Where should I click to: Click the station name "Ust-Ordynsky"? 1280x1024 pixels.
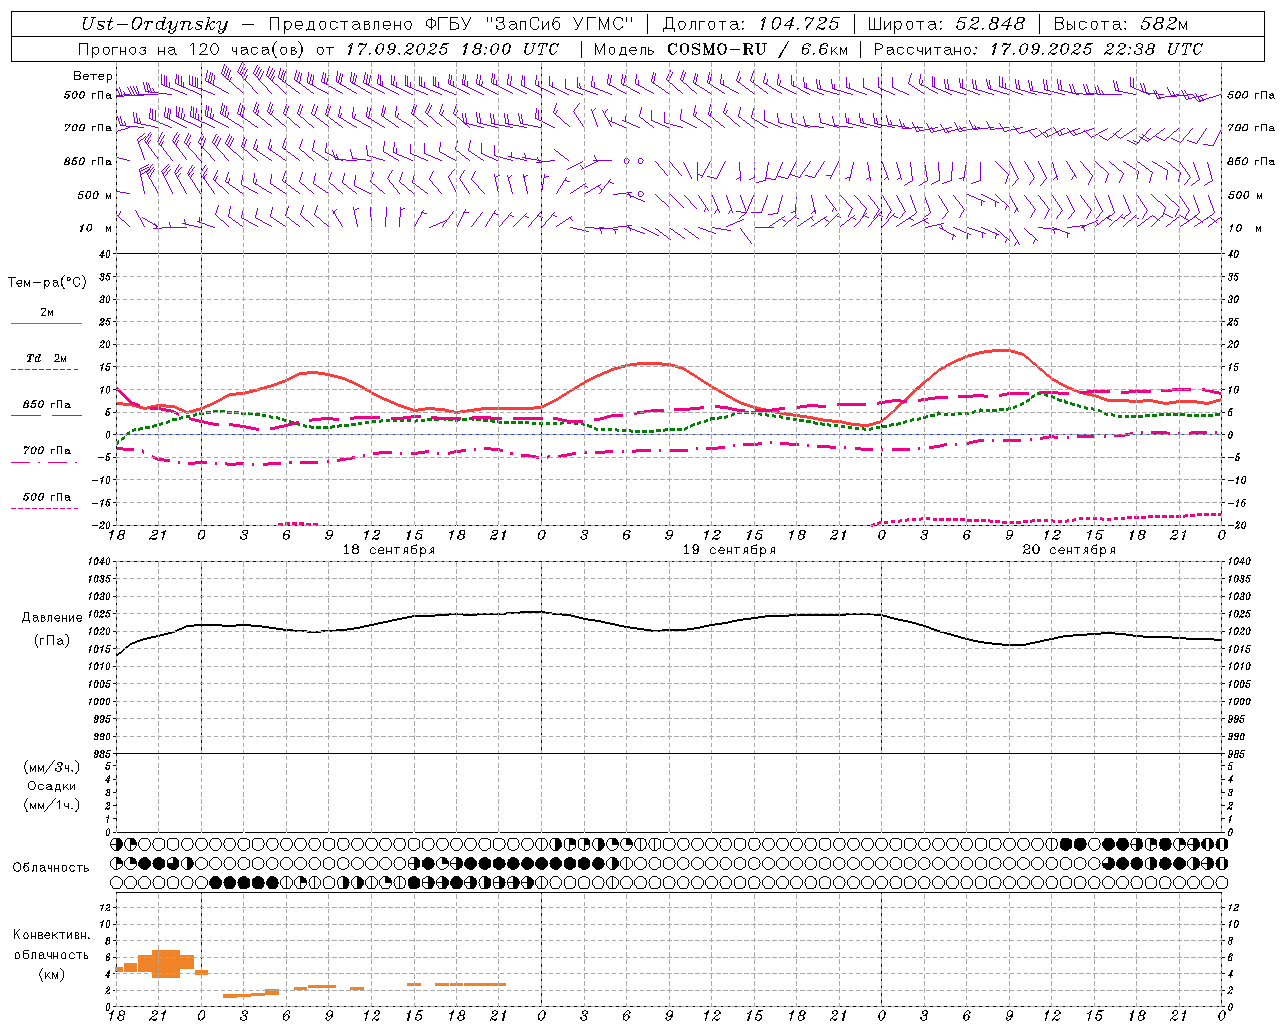154,24
